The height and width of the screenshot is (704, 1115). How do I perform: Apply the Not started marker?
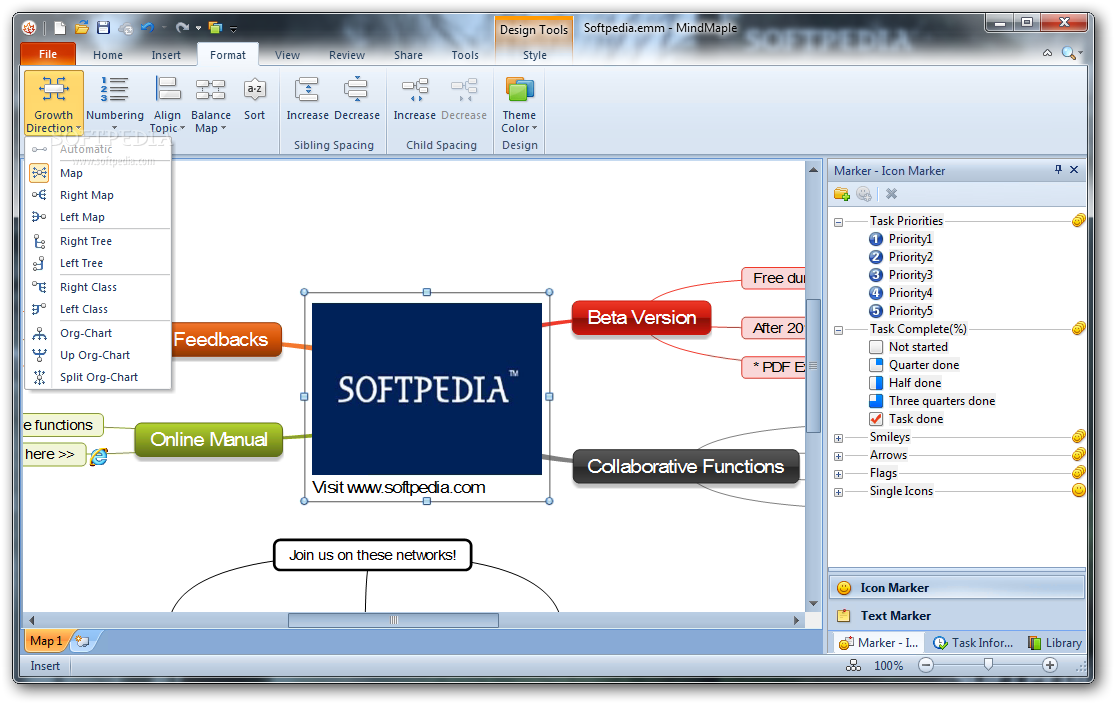tap(909, 347)
